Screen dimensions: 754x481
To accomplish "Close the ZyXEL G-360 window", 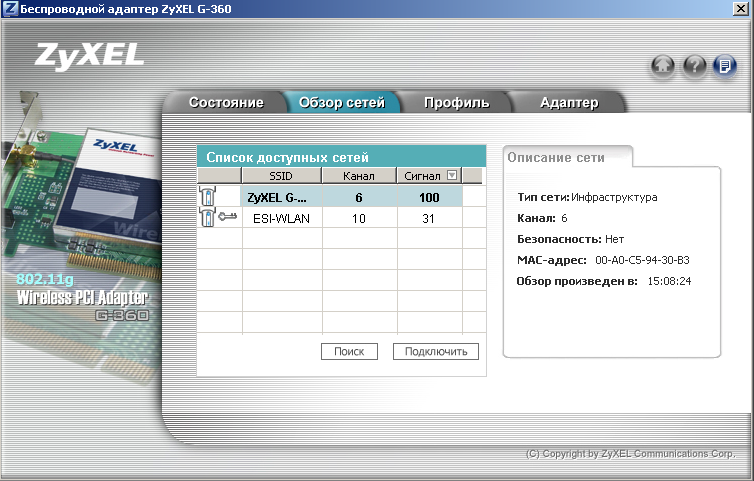I will [741, 9].
